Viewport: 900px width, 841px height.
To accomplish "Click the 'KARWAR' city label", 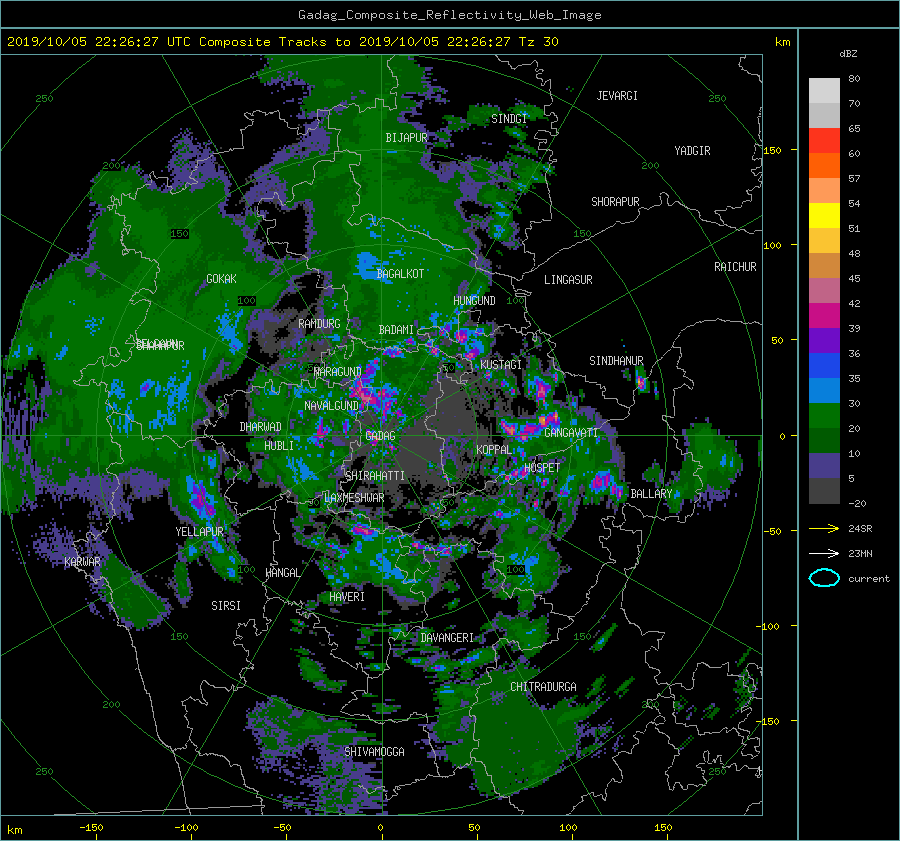I will (82, 562).
